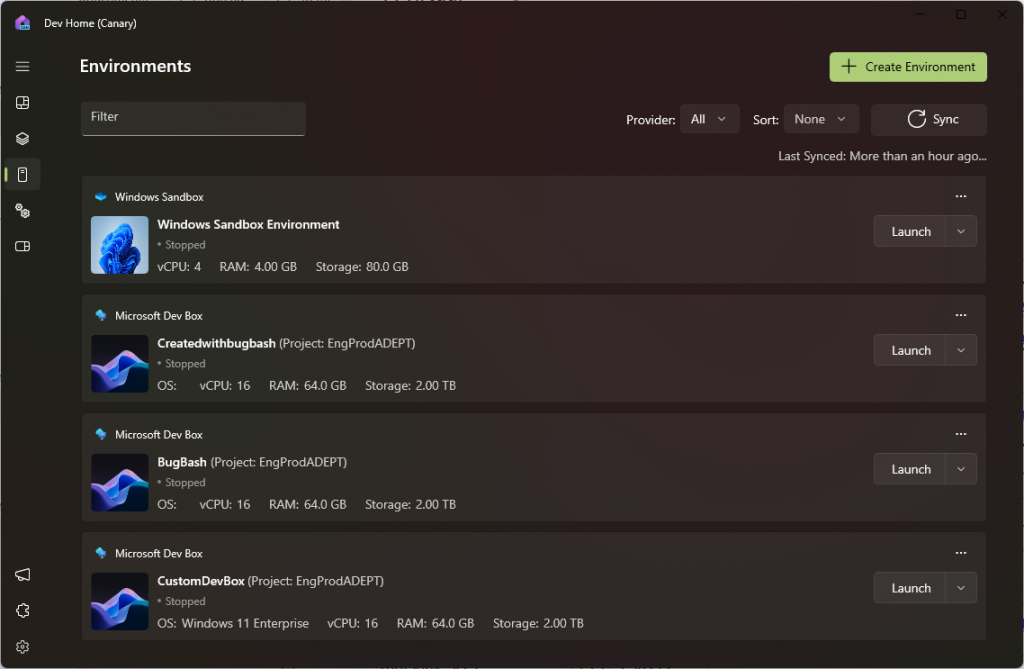Click inside the Filter text field
1024x669 pixels.
pyautogui.click(x=193, y=119)
